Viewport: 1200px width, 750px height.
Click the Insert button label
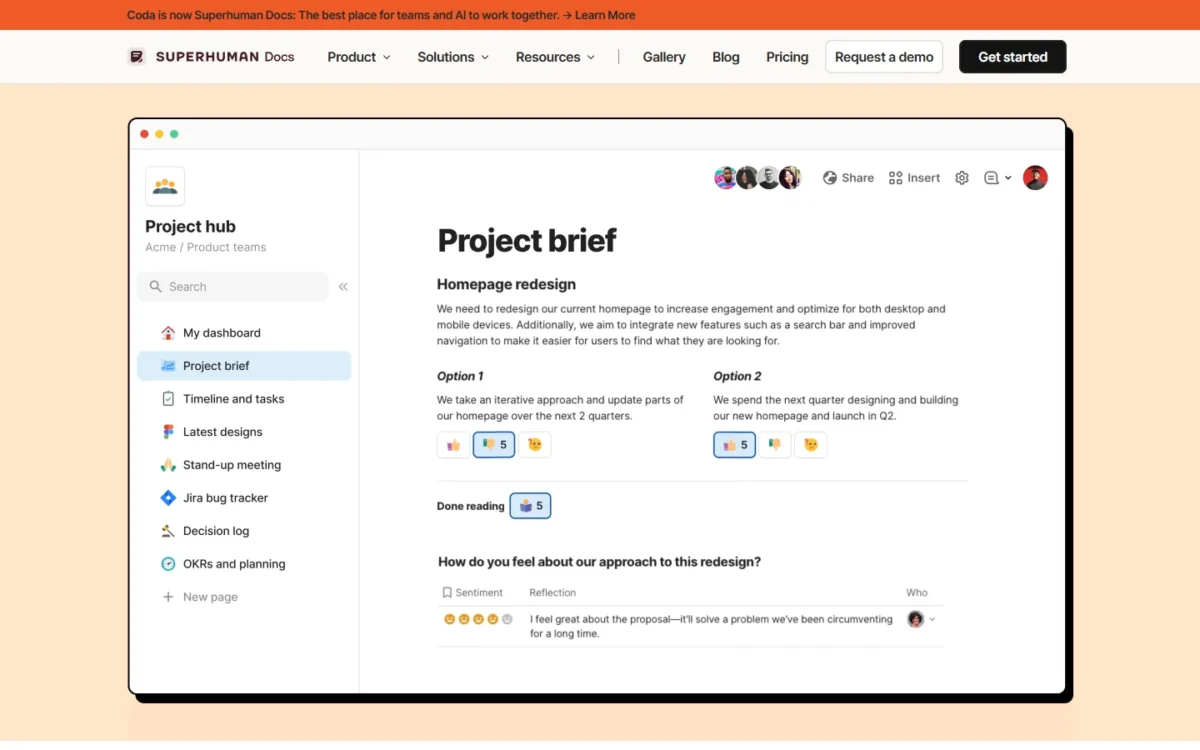(x=924, y=178)
